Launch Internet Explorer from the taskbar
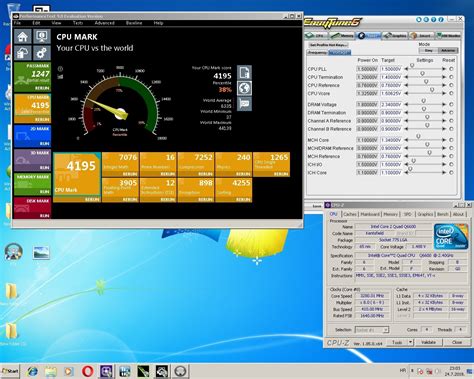 tap(32, 371)
